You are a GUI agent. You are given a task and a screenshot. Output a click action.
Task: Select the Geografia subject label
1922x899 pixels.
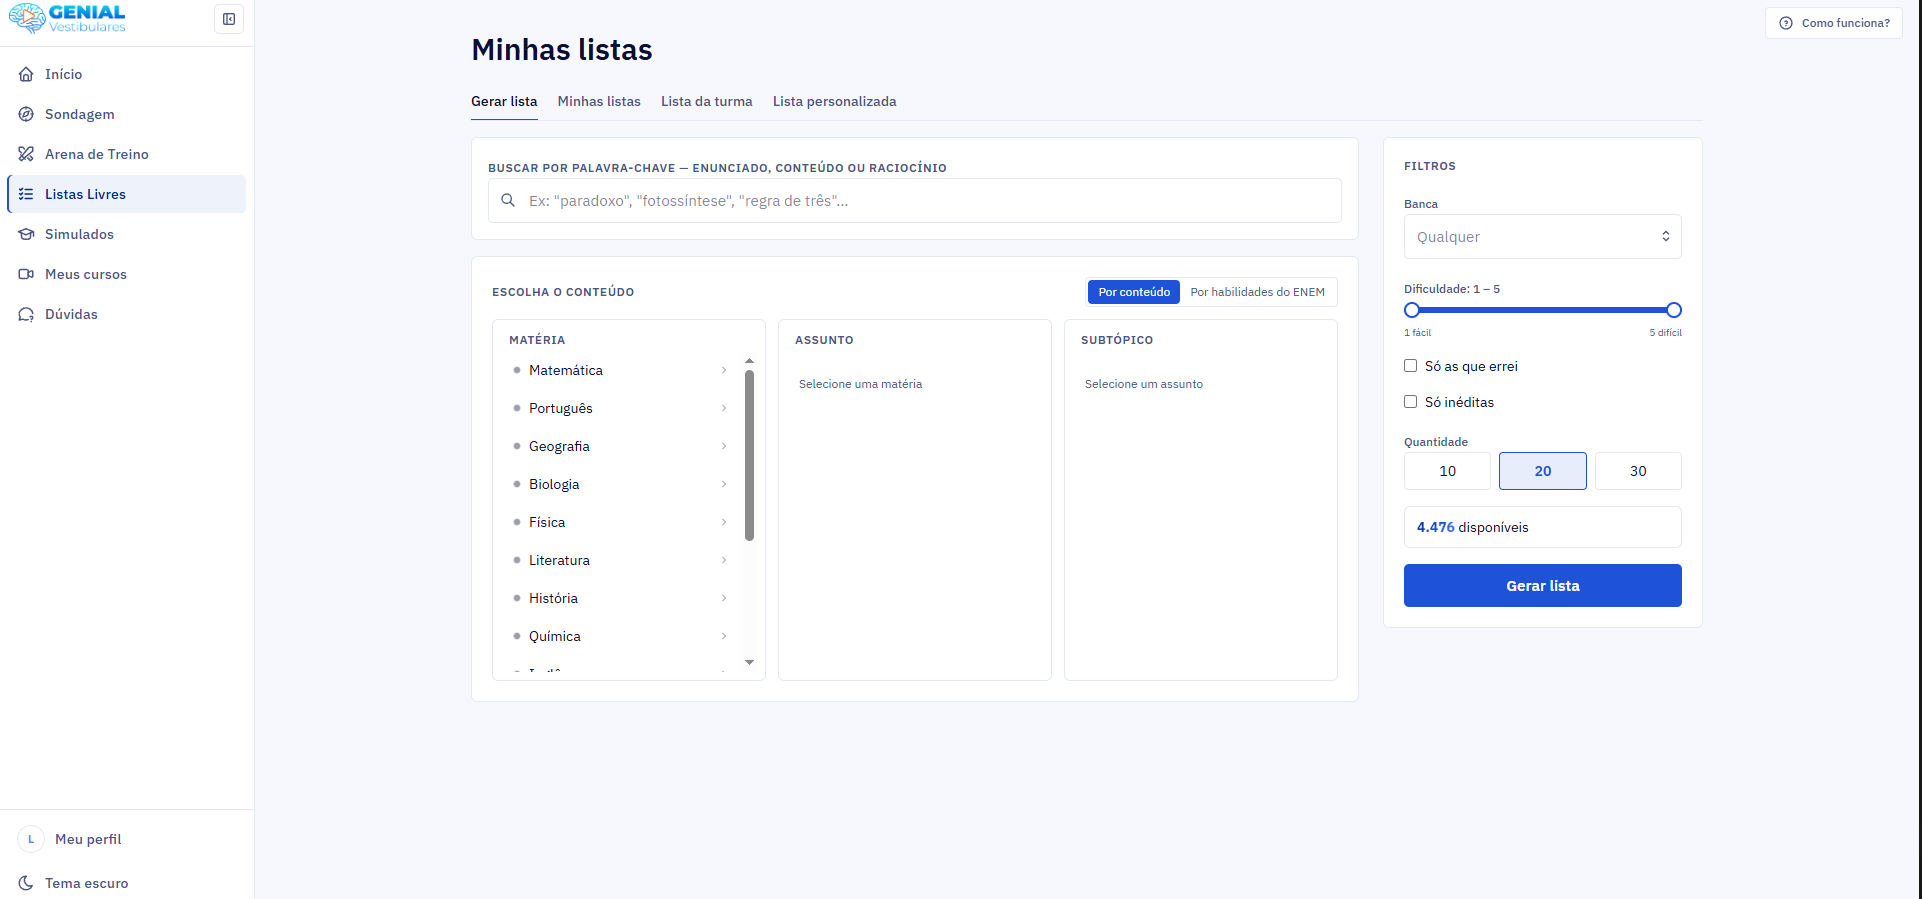[x=559, y=446]
